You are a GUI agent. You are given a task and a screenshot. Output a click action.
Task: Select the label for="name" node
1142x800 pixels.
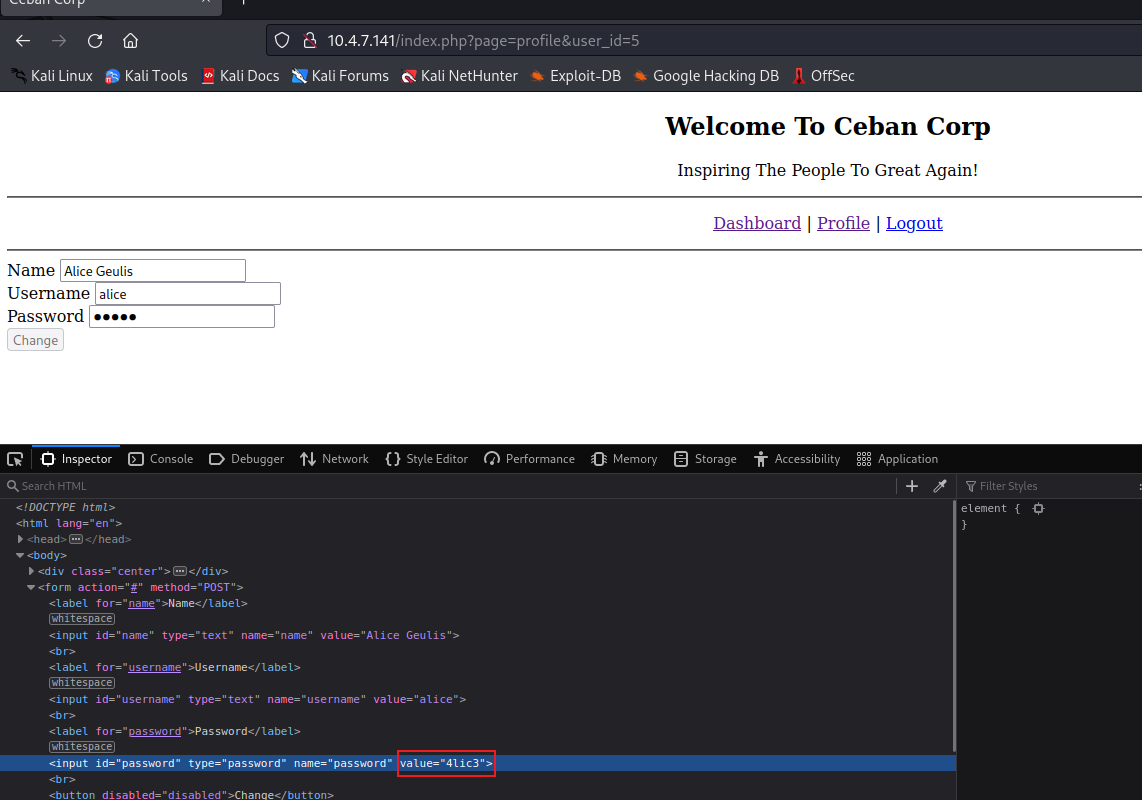(x=149, y=603)
